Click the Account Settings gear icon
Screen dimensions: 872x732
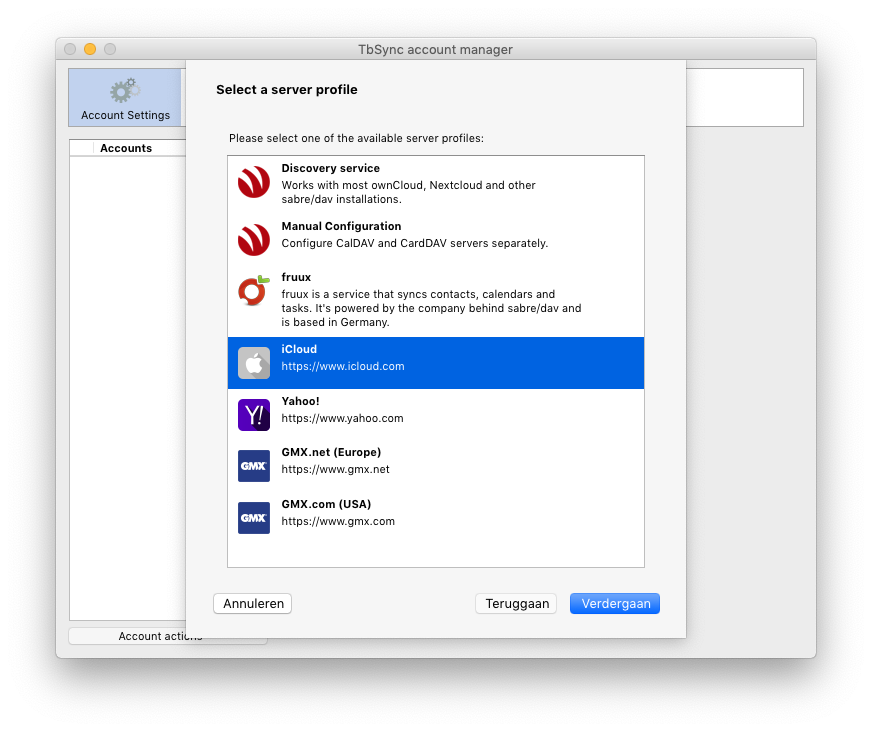125,92
